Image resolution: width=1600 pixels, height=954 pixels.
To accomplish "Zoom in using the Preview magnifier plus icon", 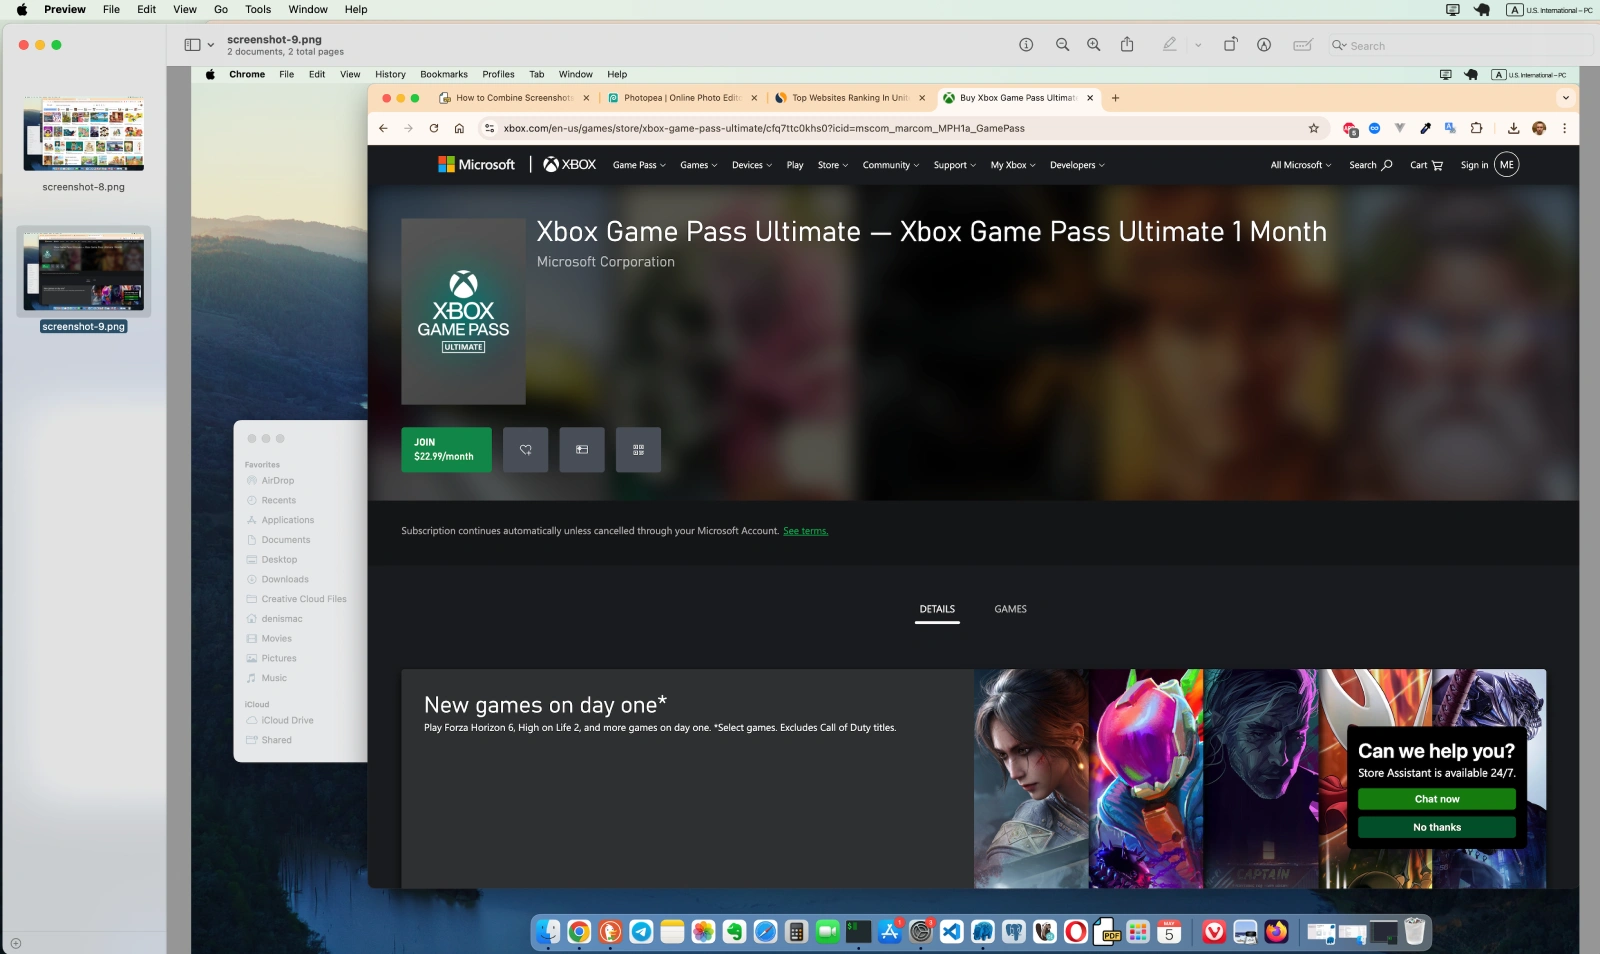I will coord(1094,45).
